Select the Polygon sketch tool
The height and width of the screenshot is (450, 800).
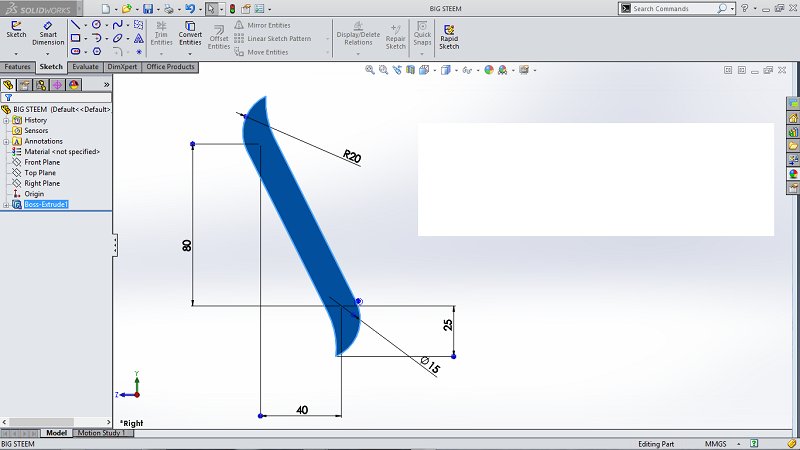coord(96,51)
